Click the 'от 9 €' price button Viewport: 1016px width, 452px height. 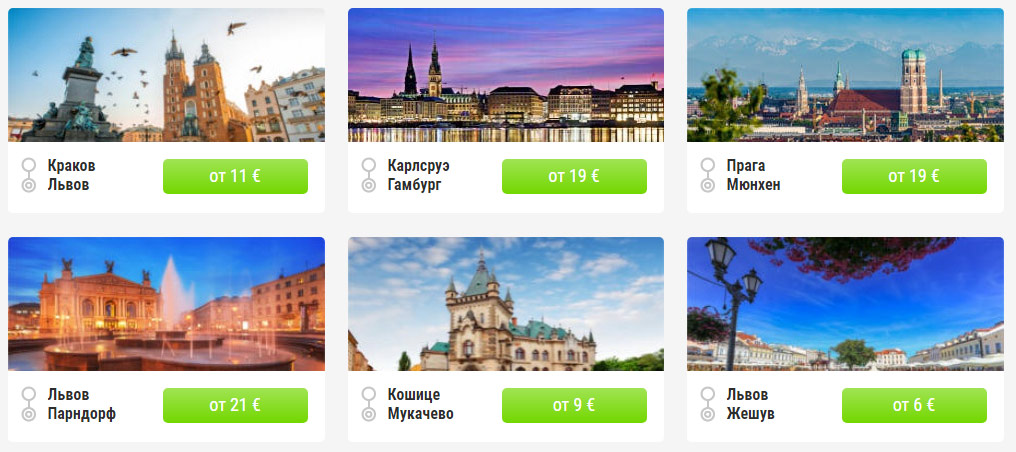(x=574, y=405)
